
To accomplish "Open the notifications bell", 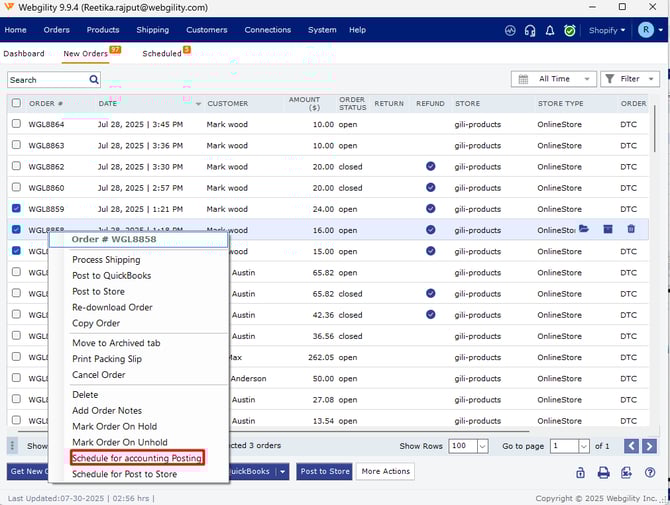I will click(550, 30).
